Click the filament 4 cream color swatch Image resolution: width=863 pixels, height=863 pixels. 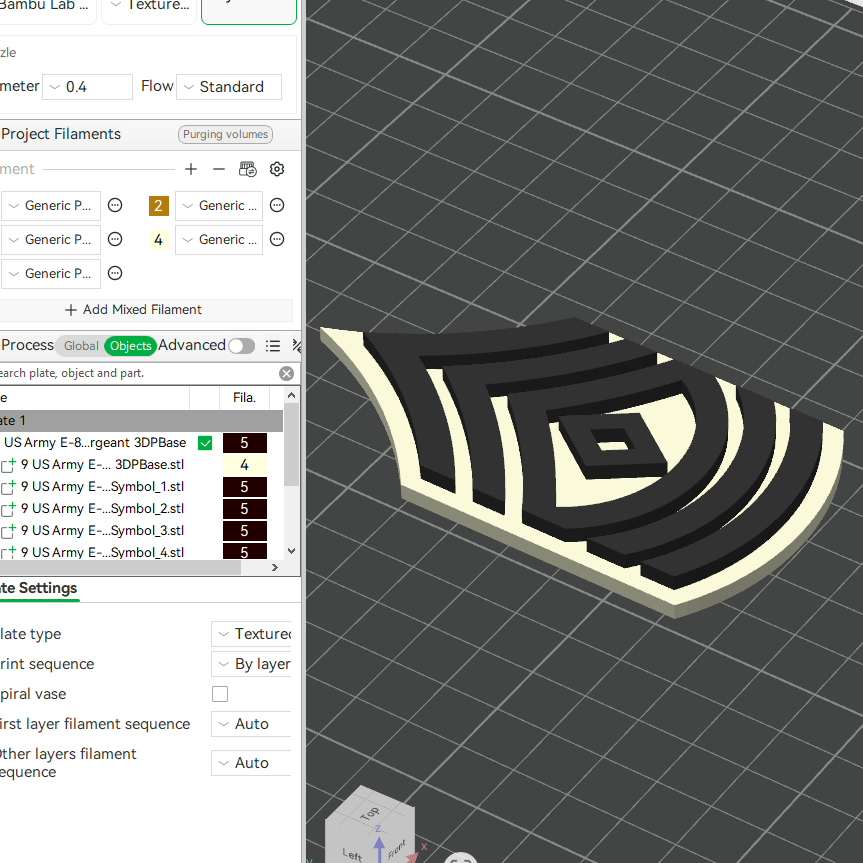(159, 240)
